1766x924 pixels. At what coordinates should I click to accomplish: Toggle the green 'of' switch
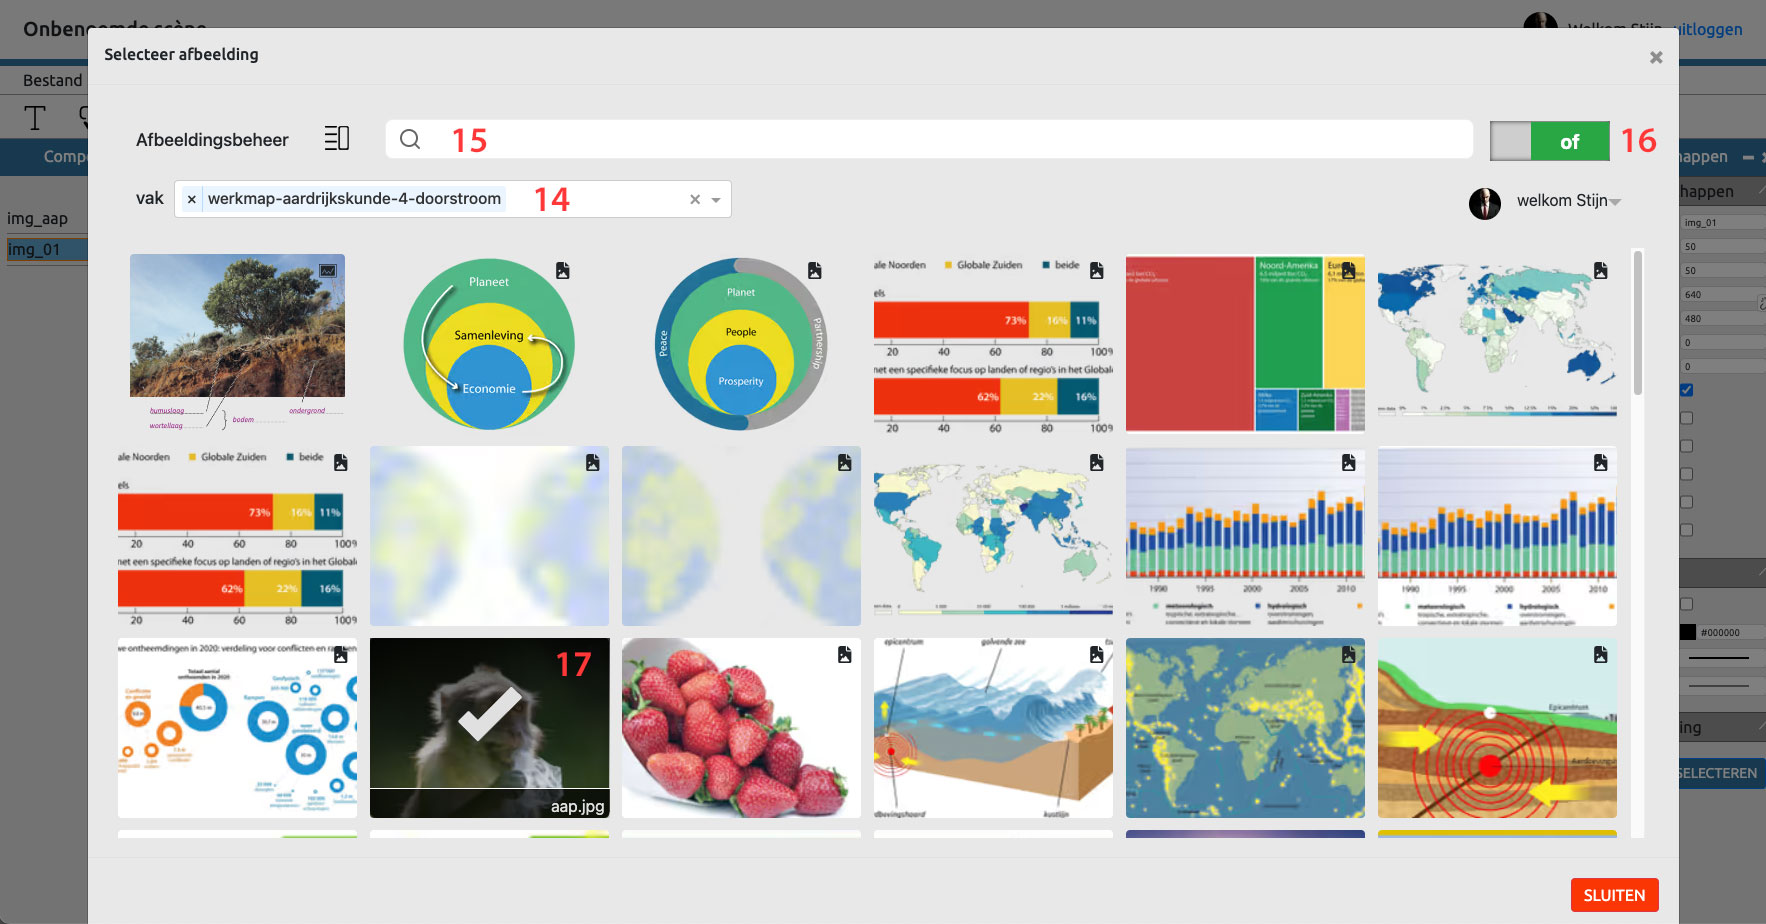pyautogui.click(x=1550, y=141)
